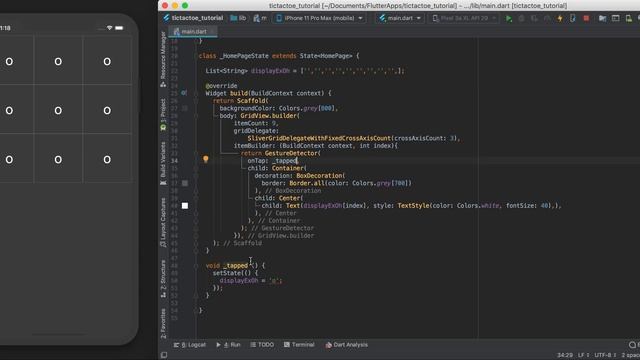The image size is (640, 360).
Task: Click the _tapped function name
Action: (x=236, y=266)
